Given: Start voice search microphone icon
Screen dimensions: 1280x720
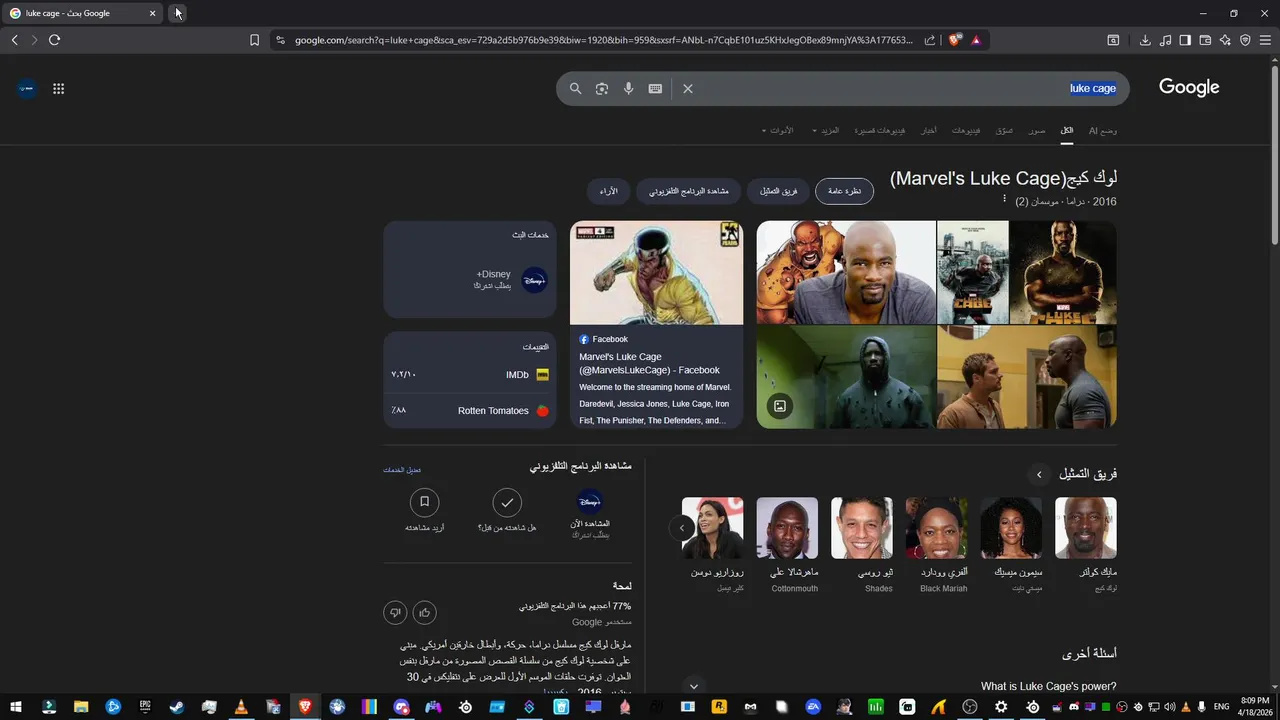Looking at the screenshot, I should (628, 88).
